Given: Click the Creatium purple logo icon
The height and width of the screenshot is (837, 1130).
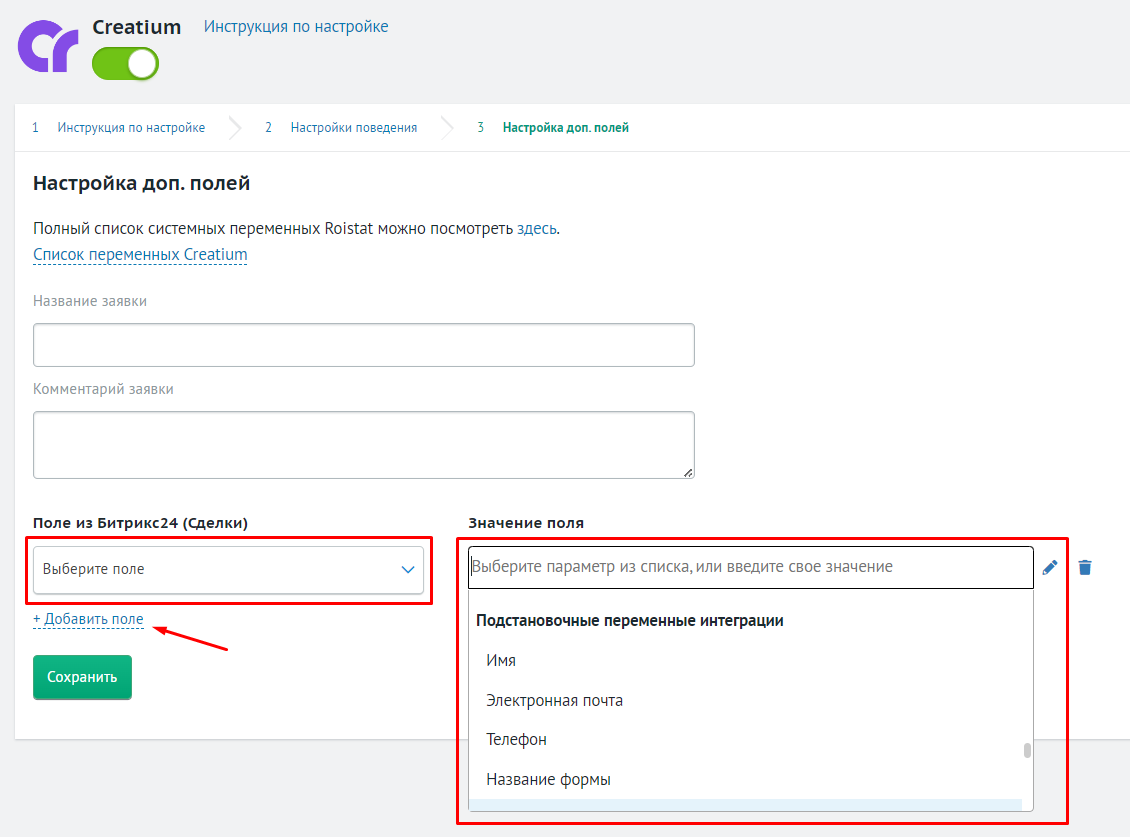Looking at the screenshot, I should [48, 46].
